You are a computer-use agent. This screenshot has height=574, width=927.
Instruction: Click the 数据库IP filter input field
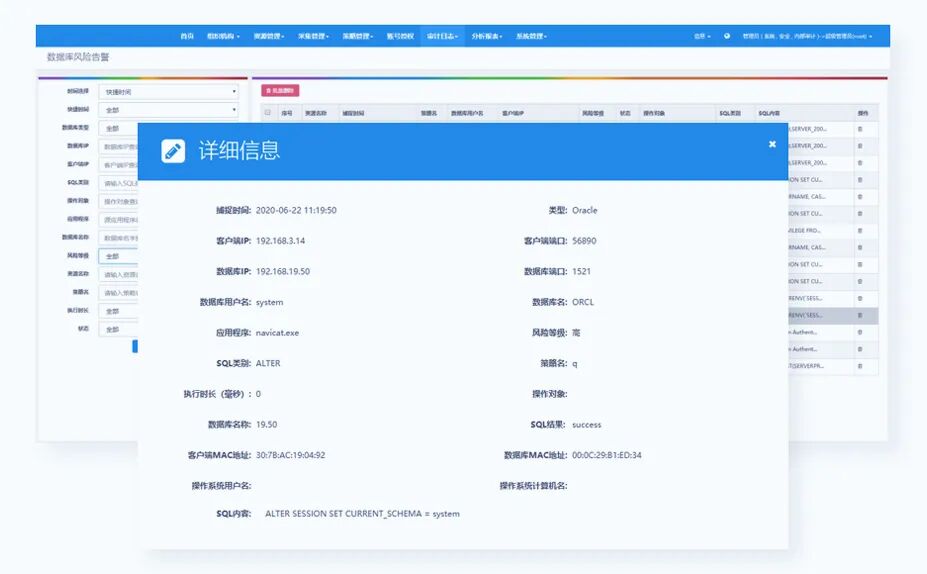tap(118, 147)
